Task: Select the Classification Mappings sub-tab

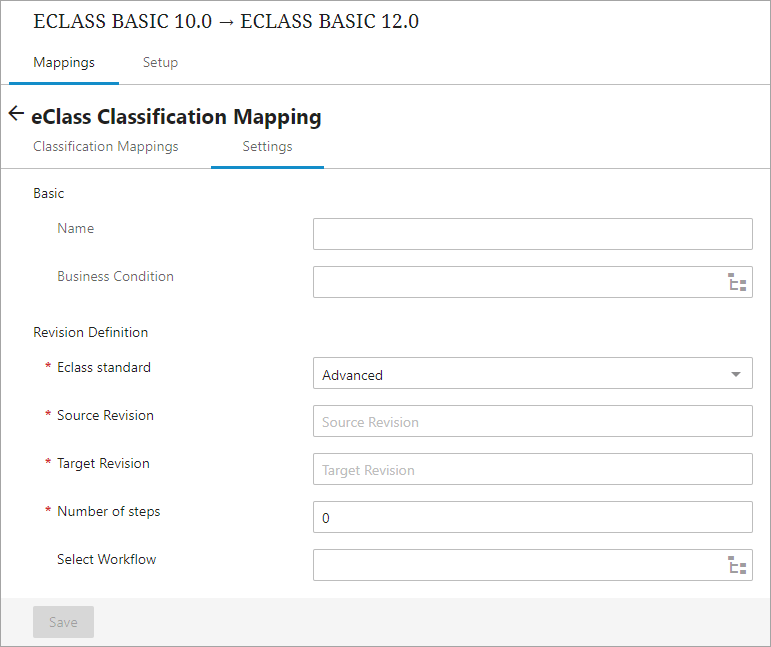Action: pos(106,146)
